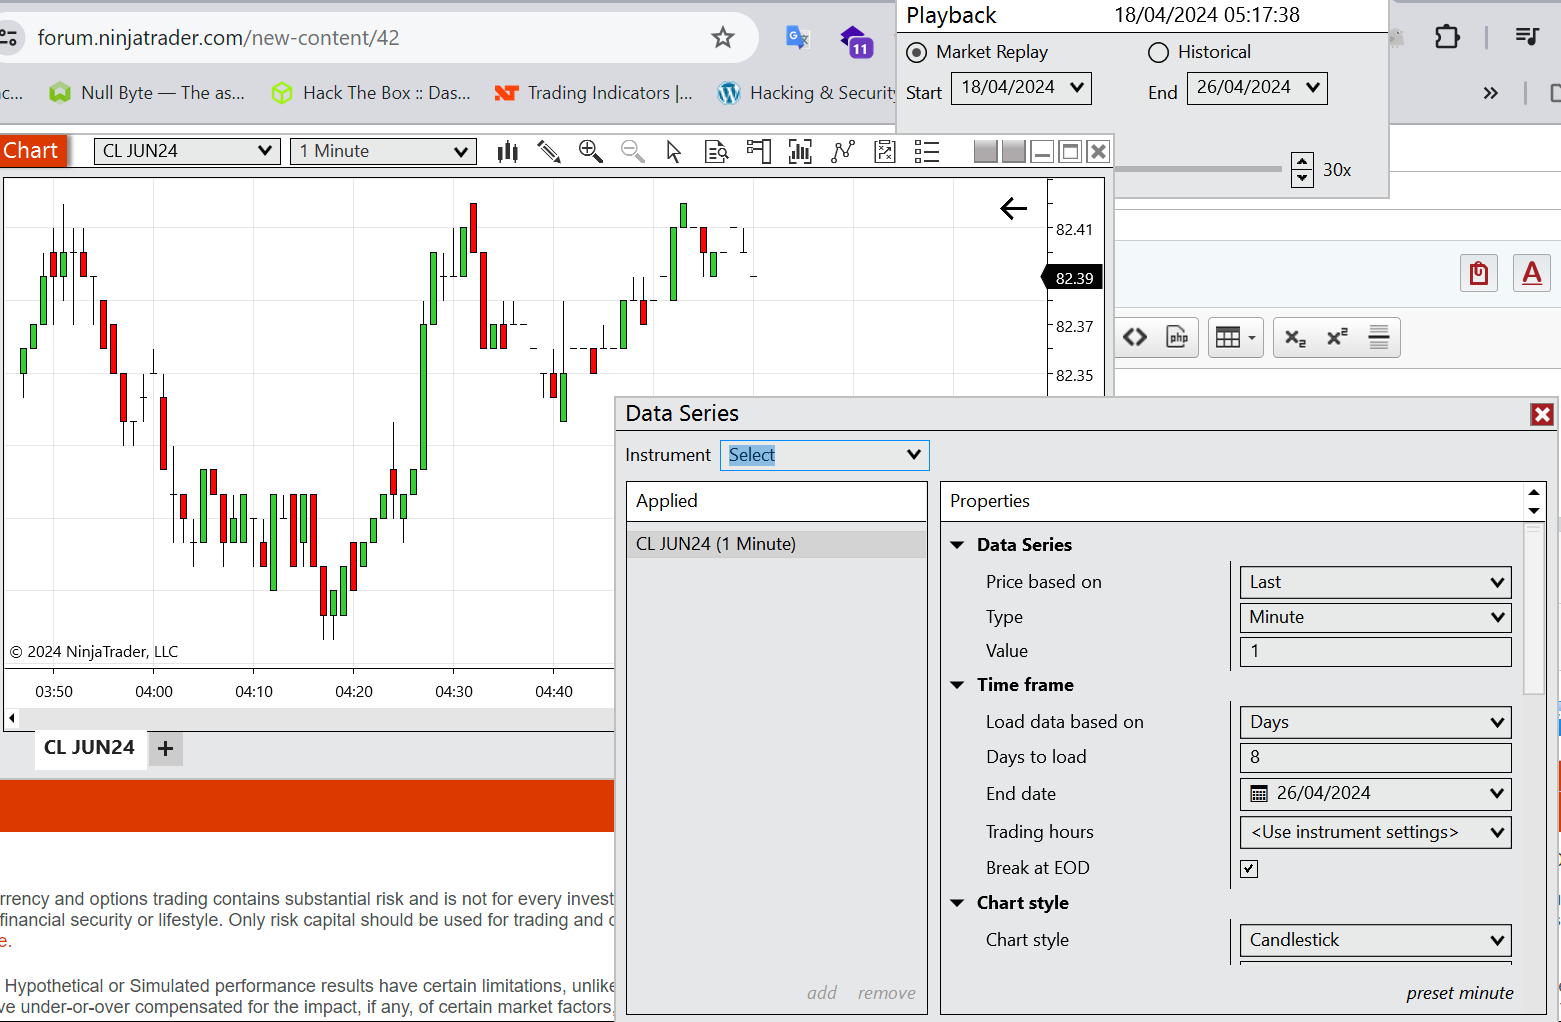Open the Load data based on dropdown
1561x1022 pixels.
(x=1375, y=722)
